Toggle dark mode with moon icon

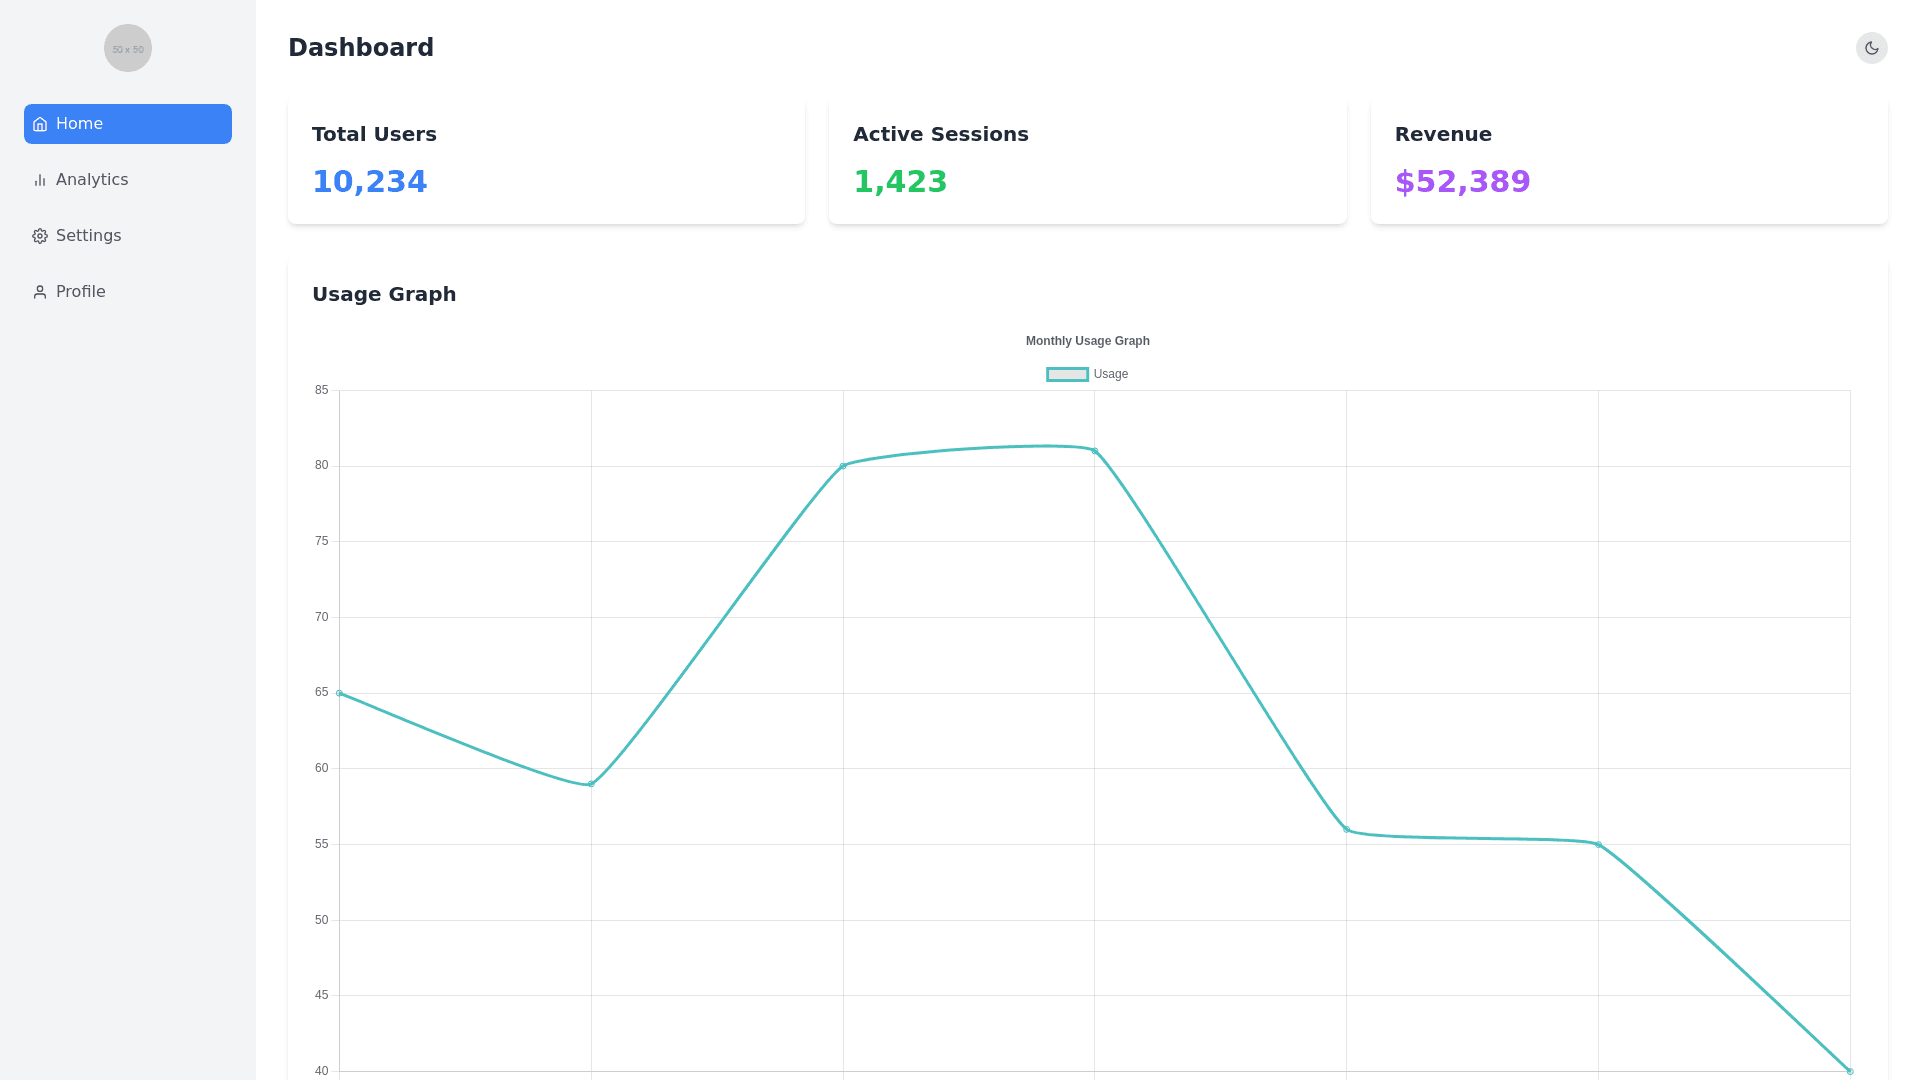pos(1871,48)
